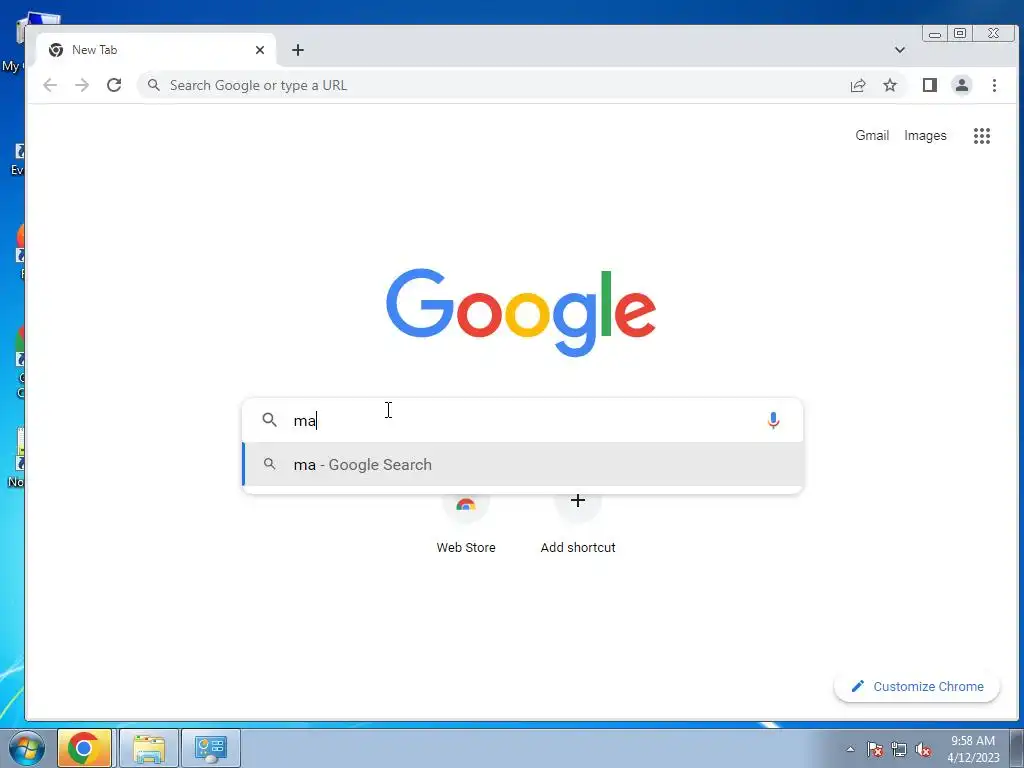Minimize the Chrome window
This screenshot has width=1024, height=768.
point(935,34)
